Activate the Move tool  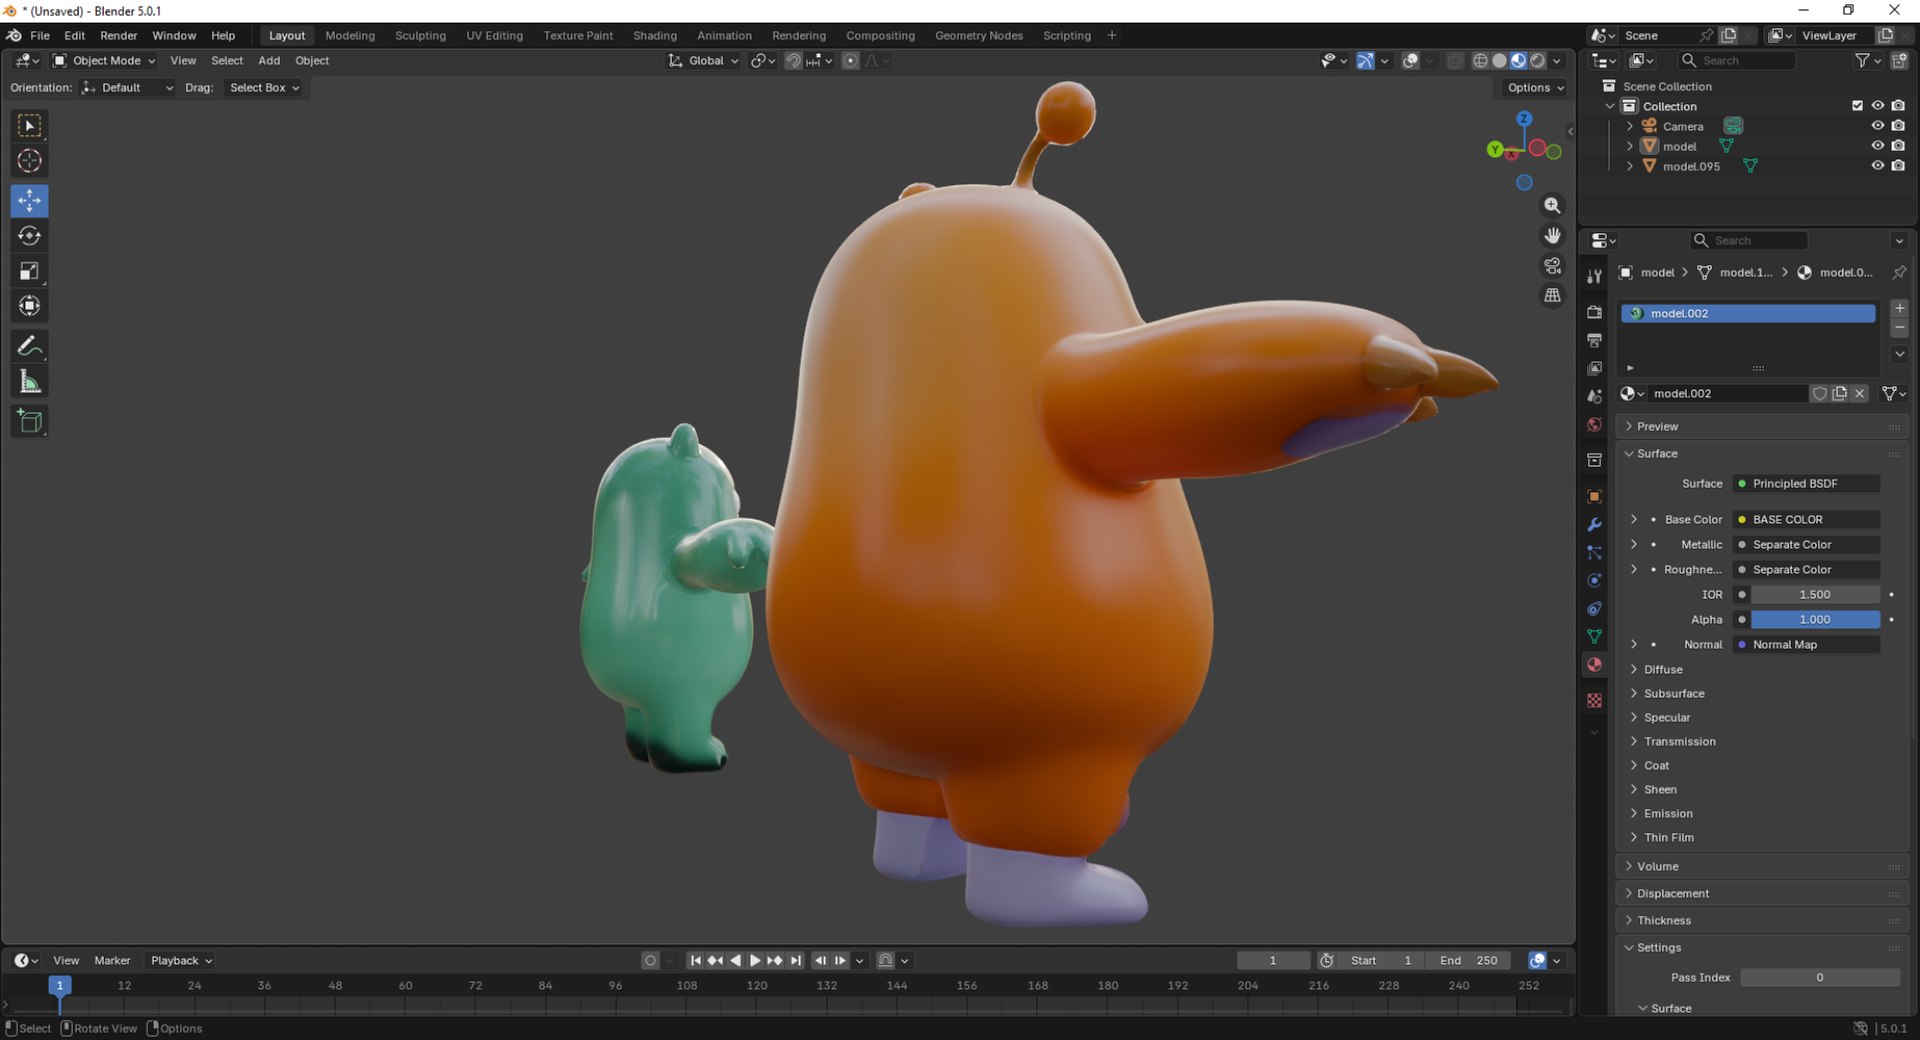(x=29, y=201)
